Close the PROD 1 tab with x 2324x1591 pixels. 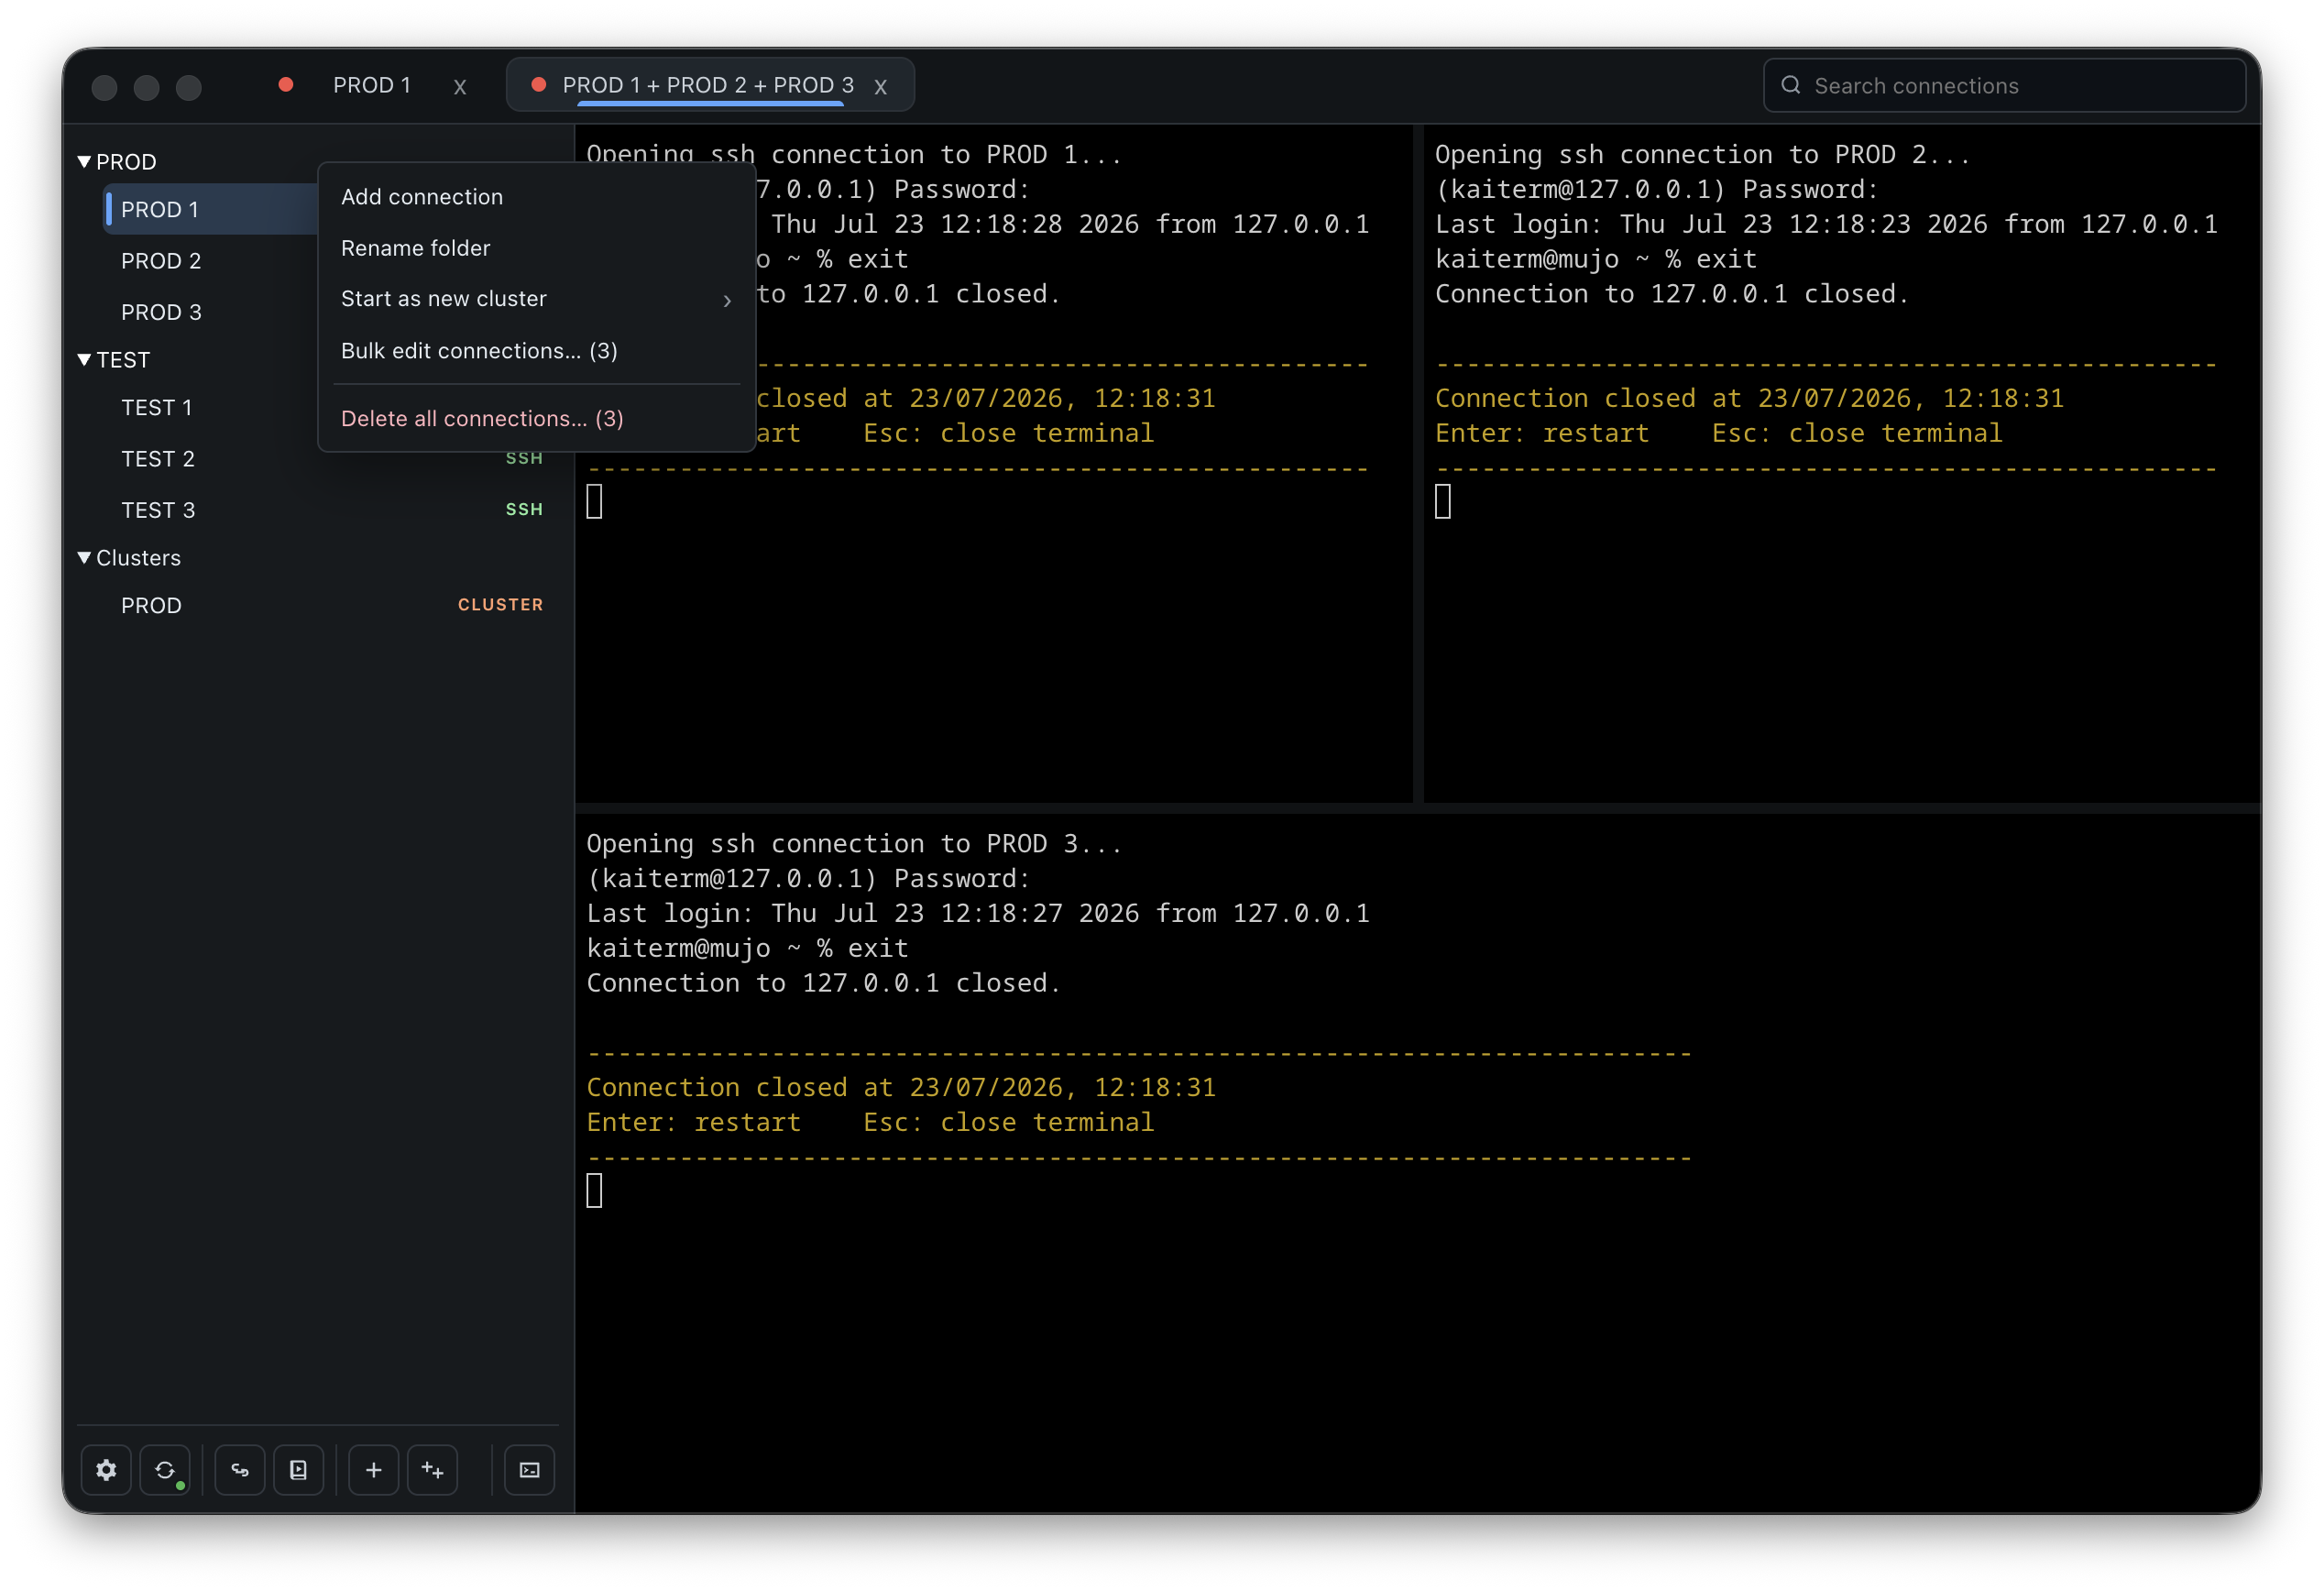coord(460,86)
